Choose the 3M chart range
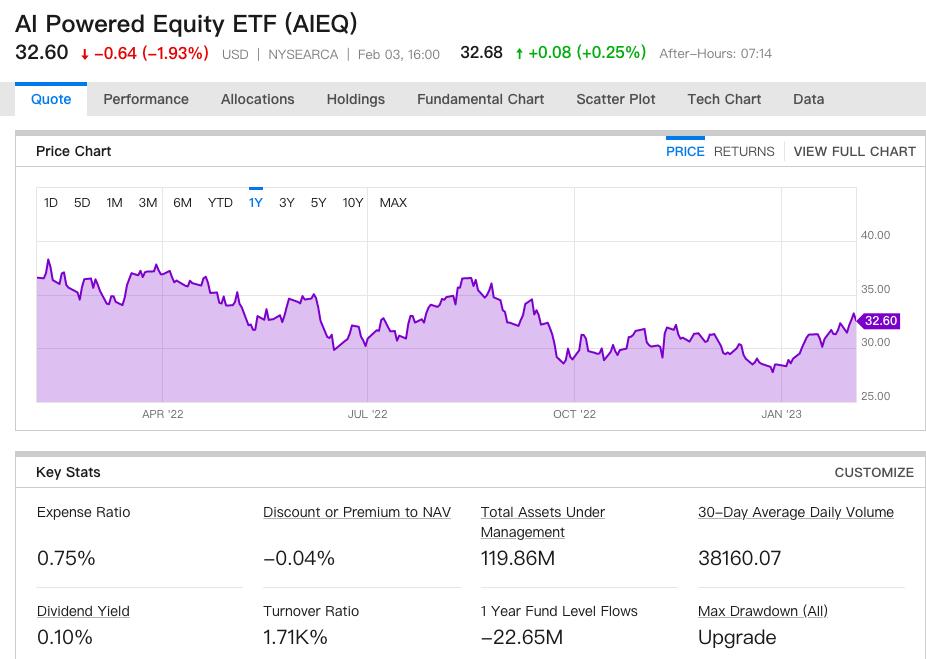The height and width of the screenshot is (659, 926). 148,203
